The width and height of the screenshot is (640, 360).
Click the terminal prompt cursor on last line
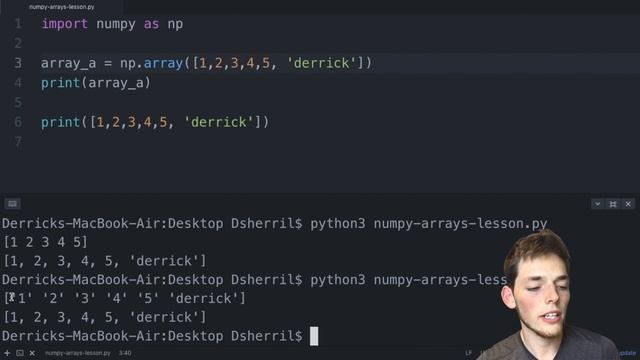pos(314,336)
